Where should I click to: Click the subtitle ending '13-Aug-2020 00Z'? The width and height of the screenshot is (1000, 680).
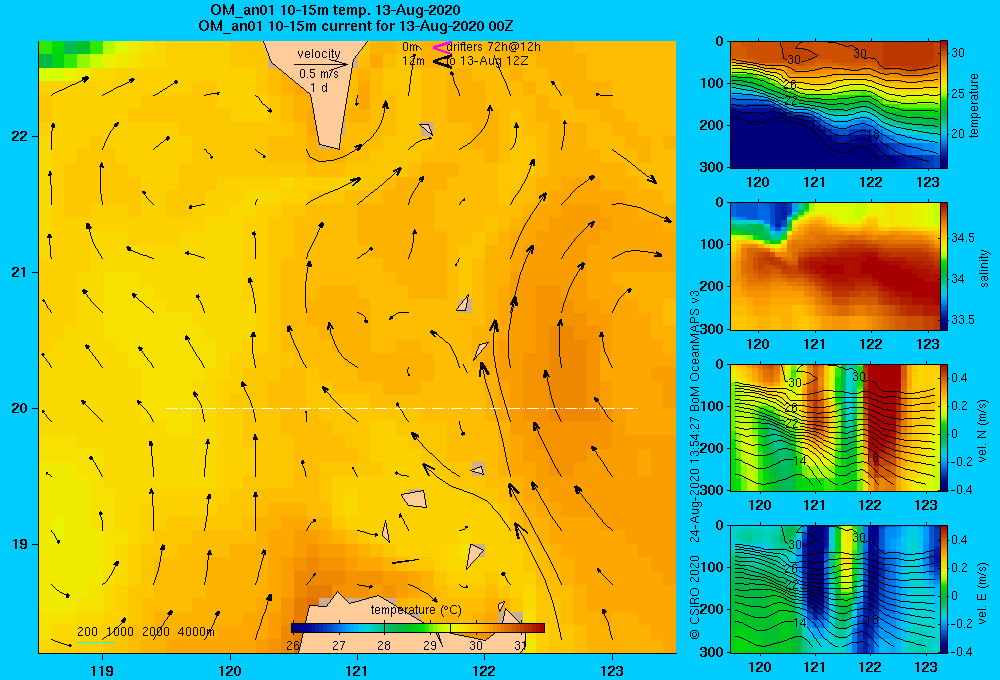pyautogui.click(x=355, y=26)
